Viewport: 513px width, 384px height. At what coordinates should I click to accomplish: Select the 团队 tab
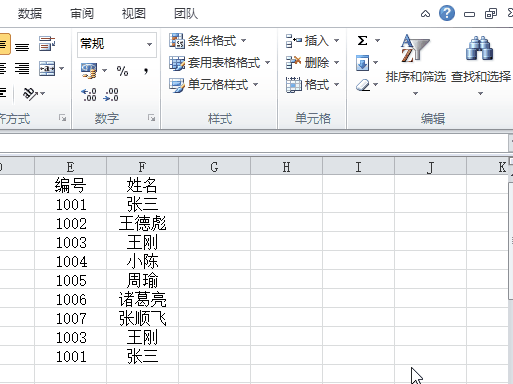pyautogui.click(x=186, y=14)
